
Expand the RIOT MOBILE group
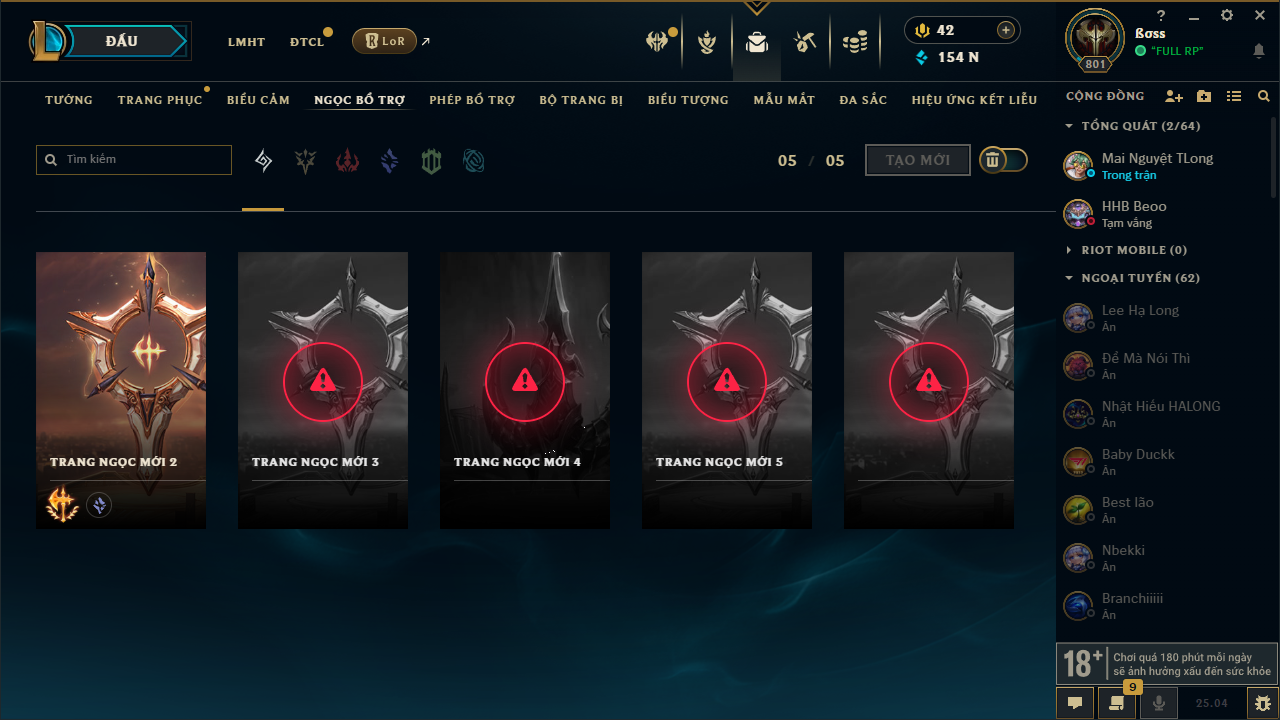pyautogui.click(x=1126, y=250)
